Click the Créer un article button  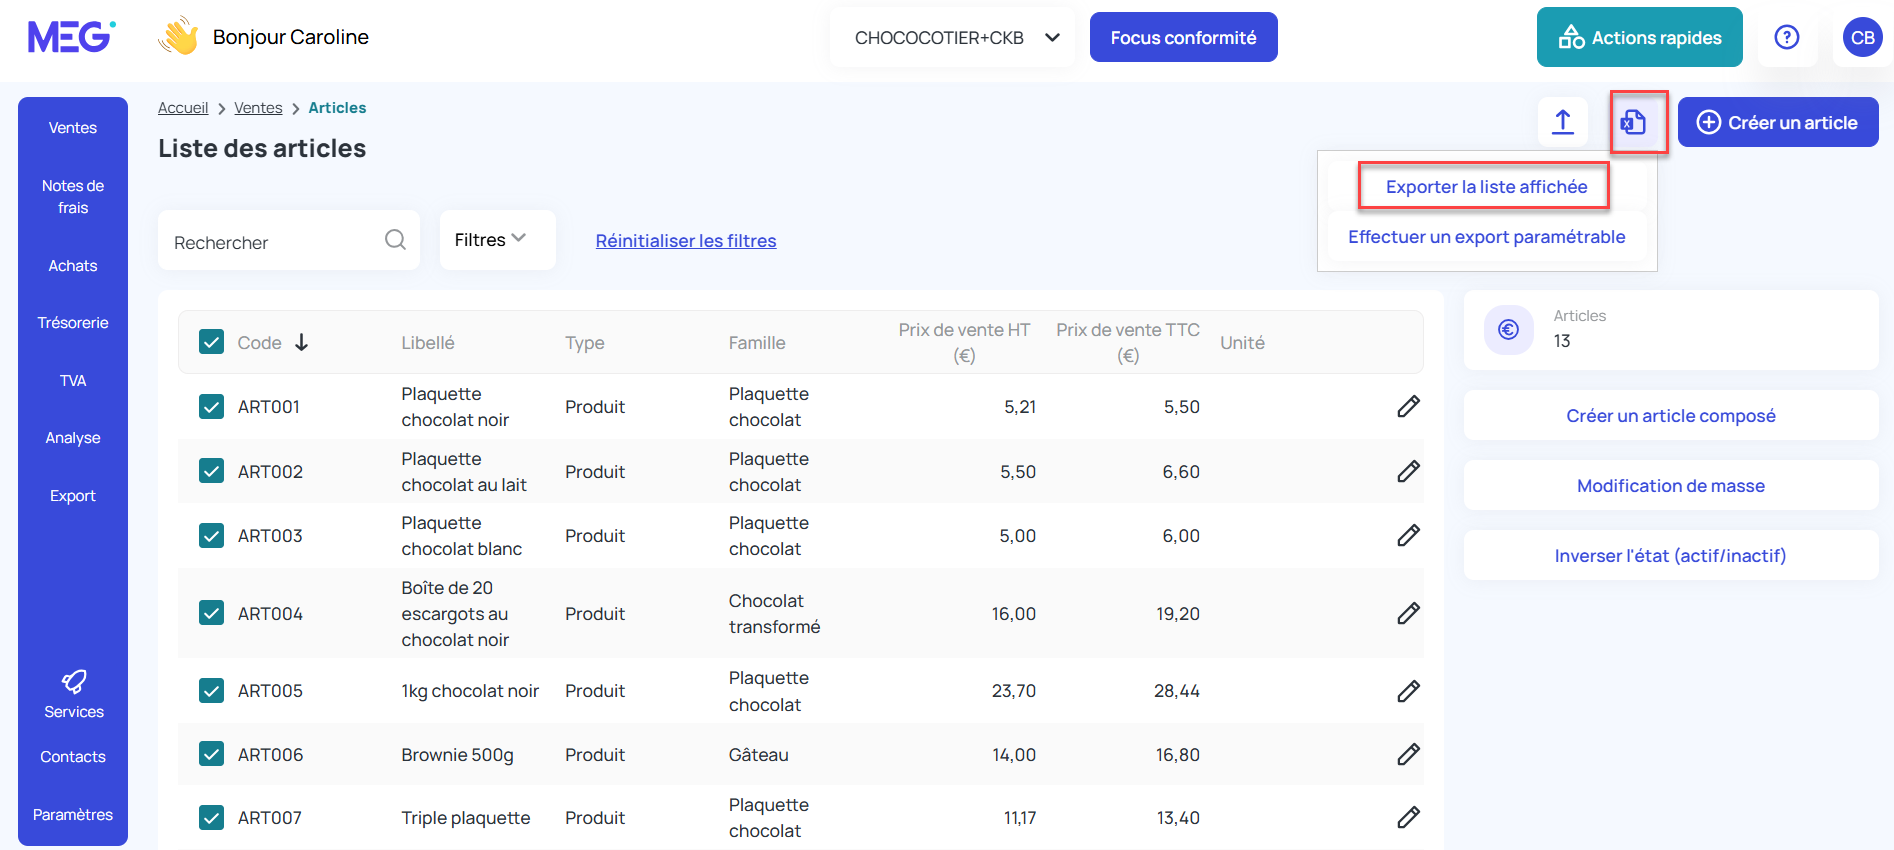[x=1777, y=122]
